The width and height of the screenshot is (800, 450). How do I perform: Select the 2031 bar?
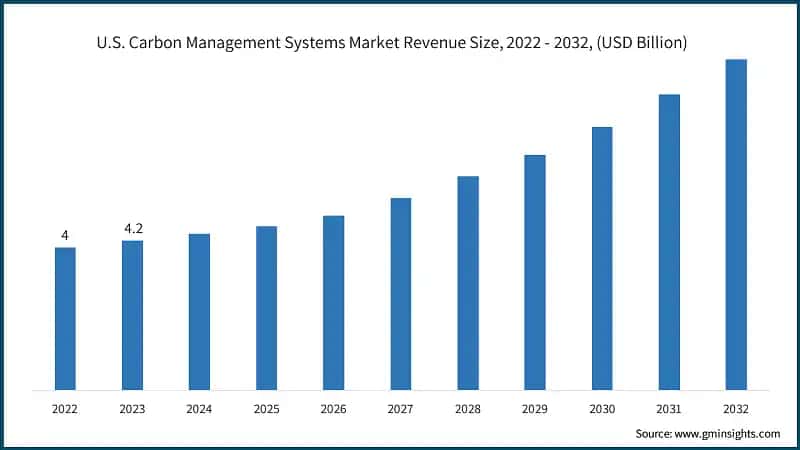(669, 242)
